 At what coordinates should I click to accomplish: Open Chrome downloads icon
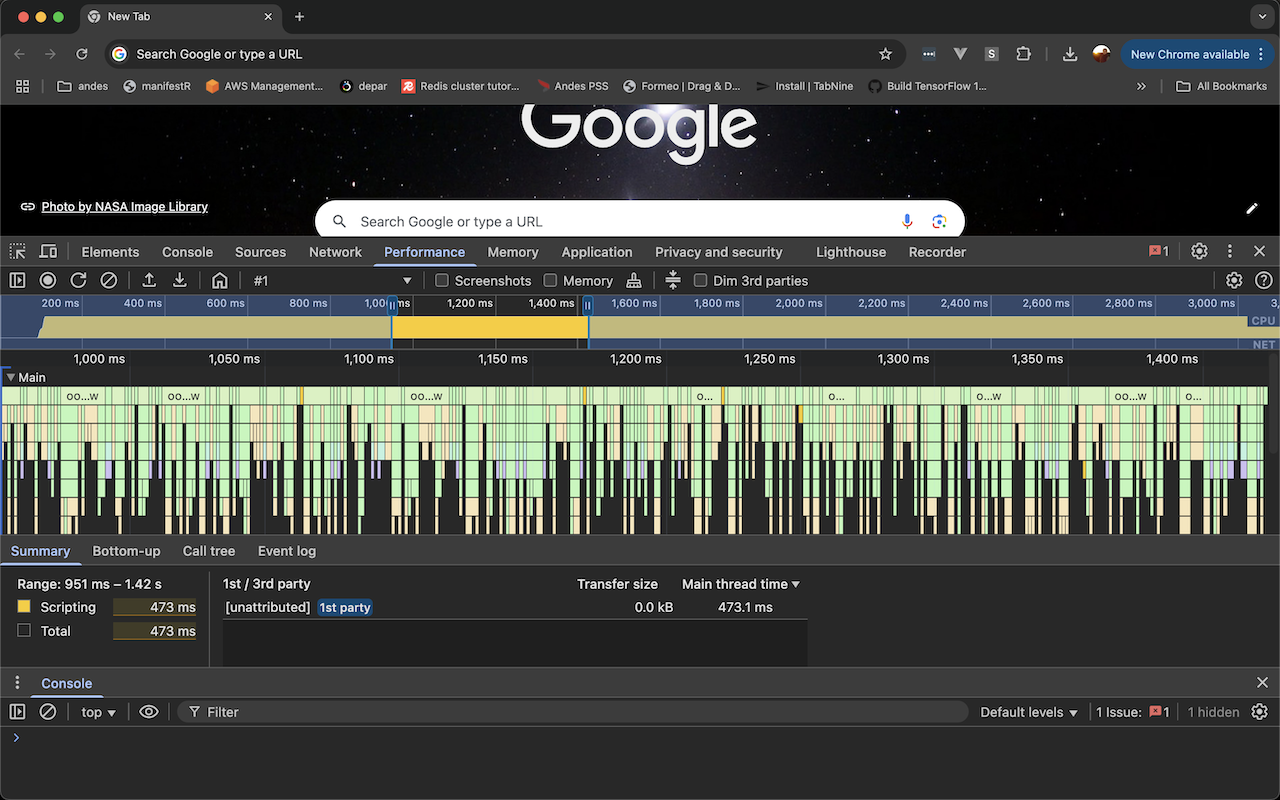click(x=1069, y=54)
